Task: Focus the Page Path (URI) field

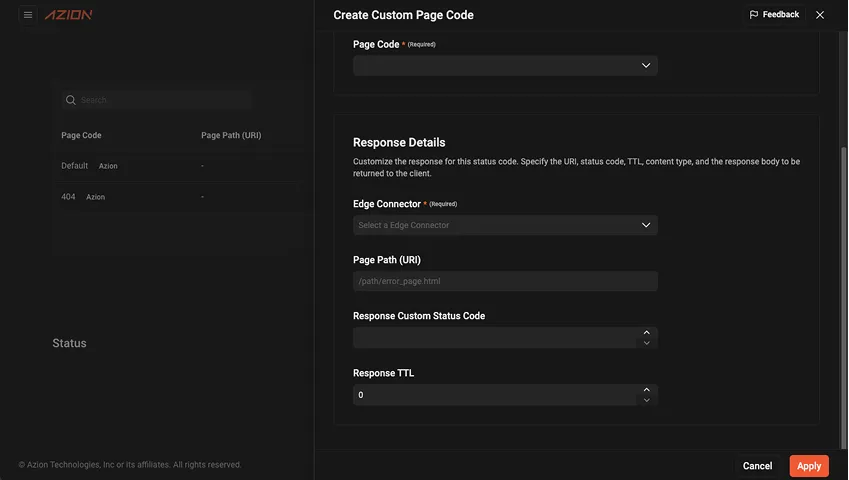Action: pos(505,281)
